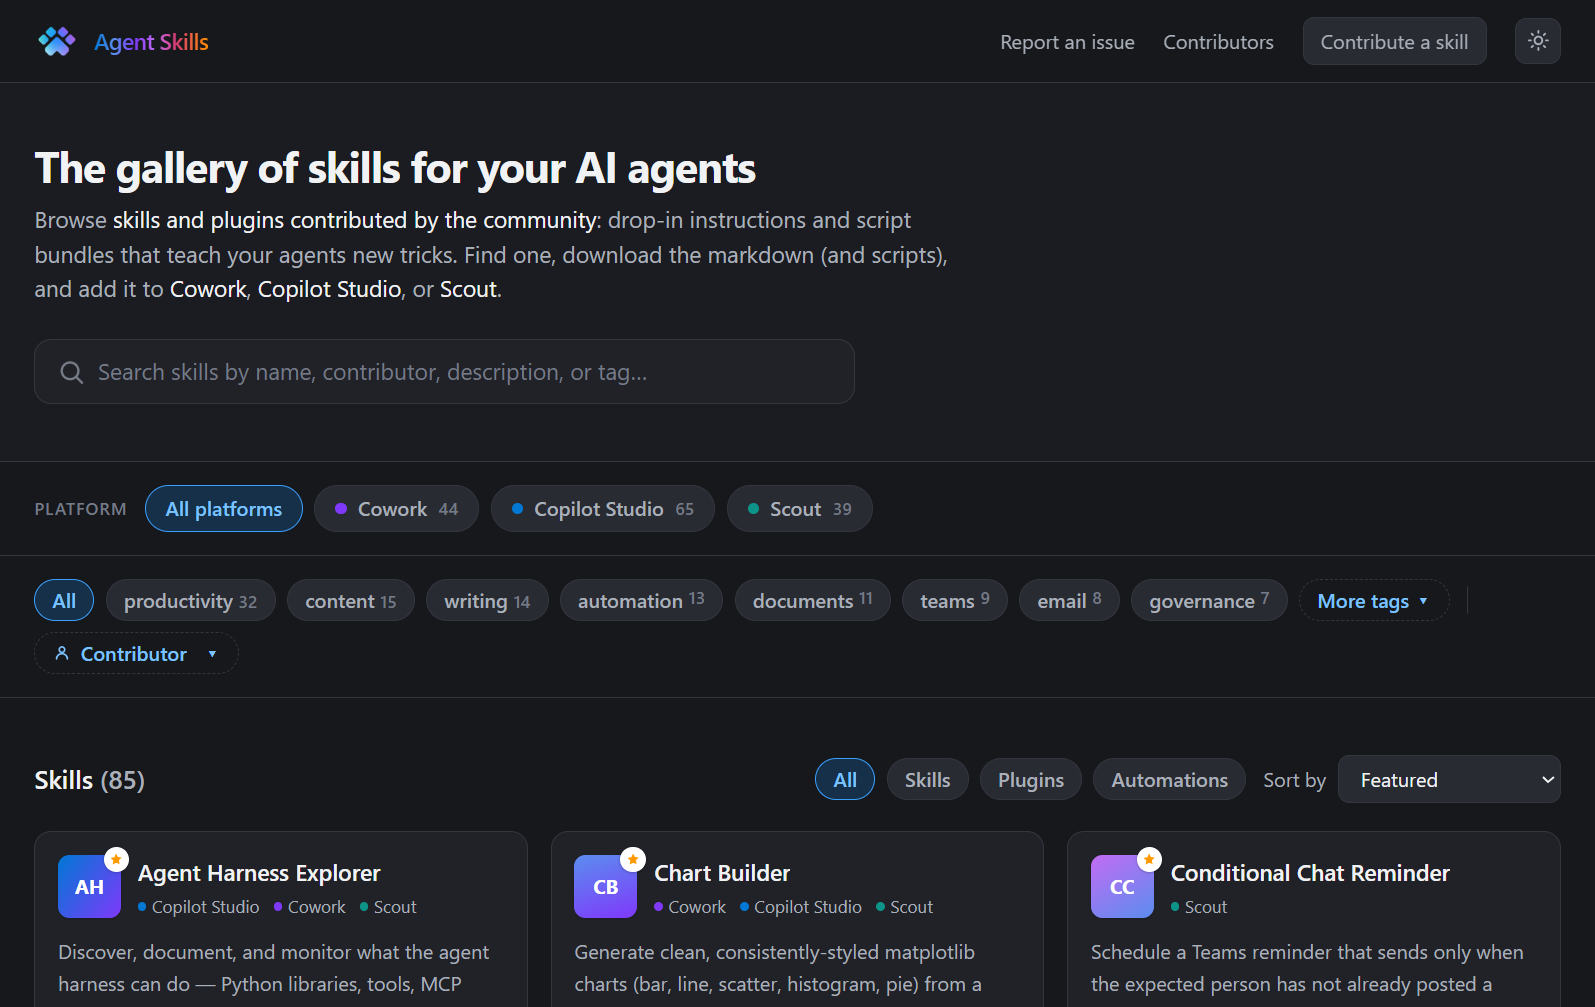The width and height of the screenshot is (1595, 1007).
Task: Click the Agent Skills logo icon
Action: point(57,42)
